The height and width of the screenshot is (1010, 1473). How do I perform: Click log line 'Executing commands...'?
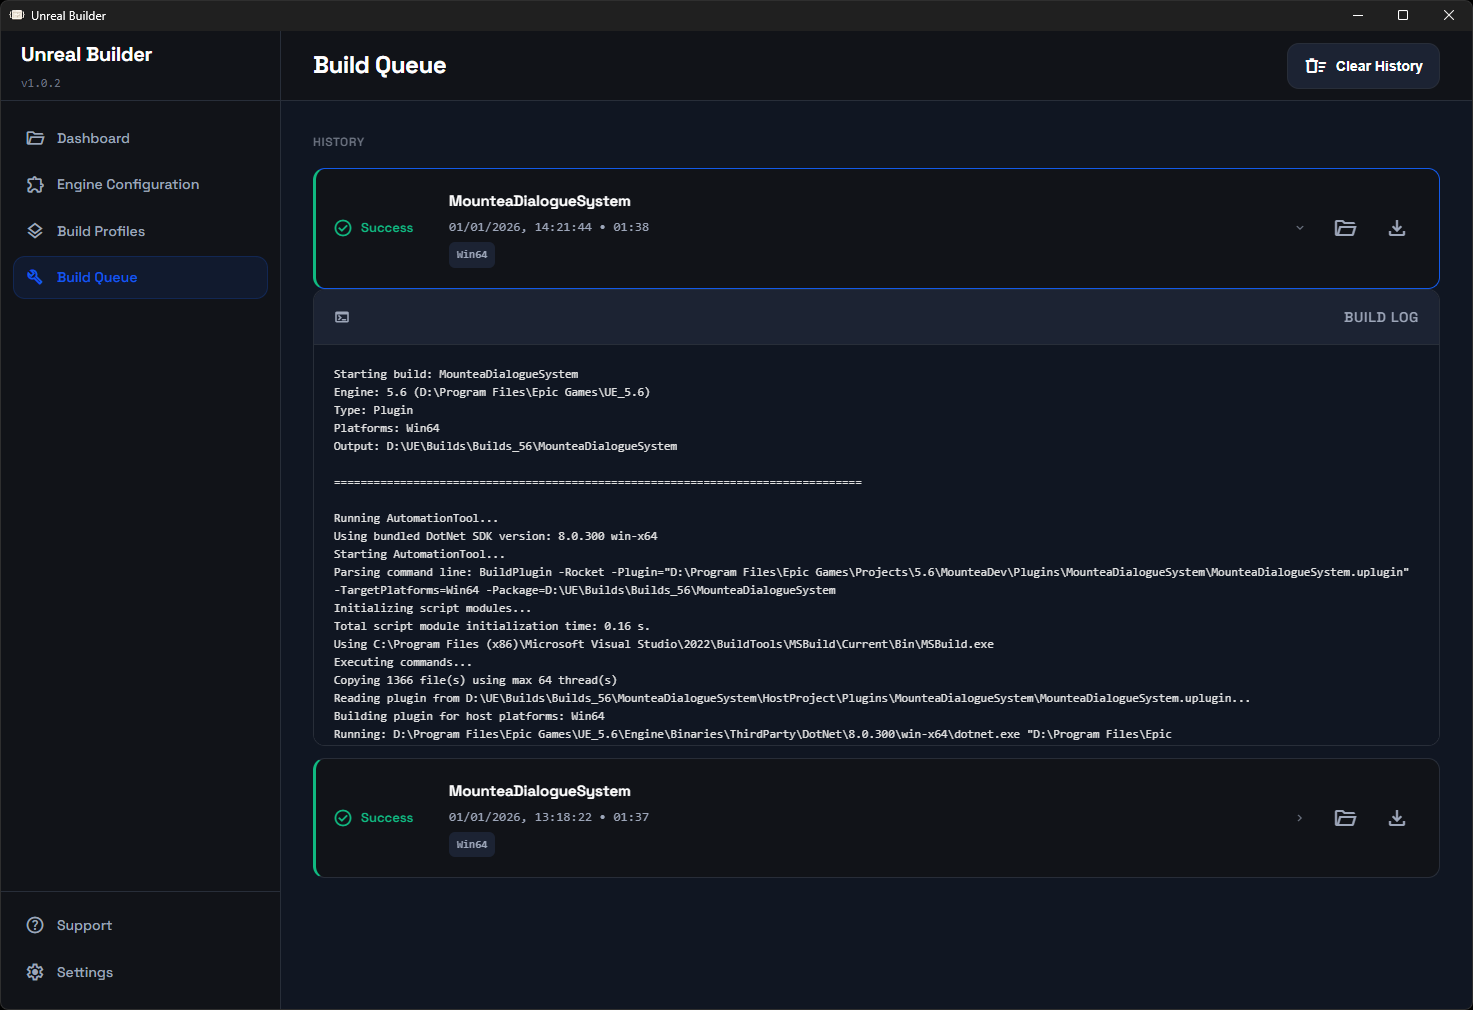403,662
